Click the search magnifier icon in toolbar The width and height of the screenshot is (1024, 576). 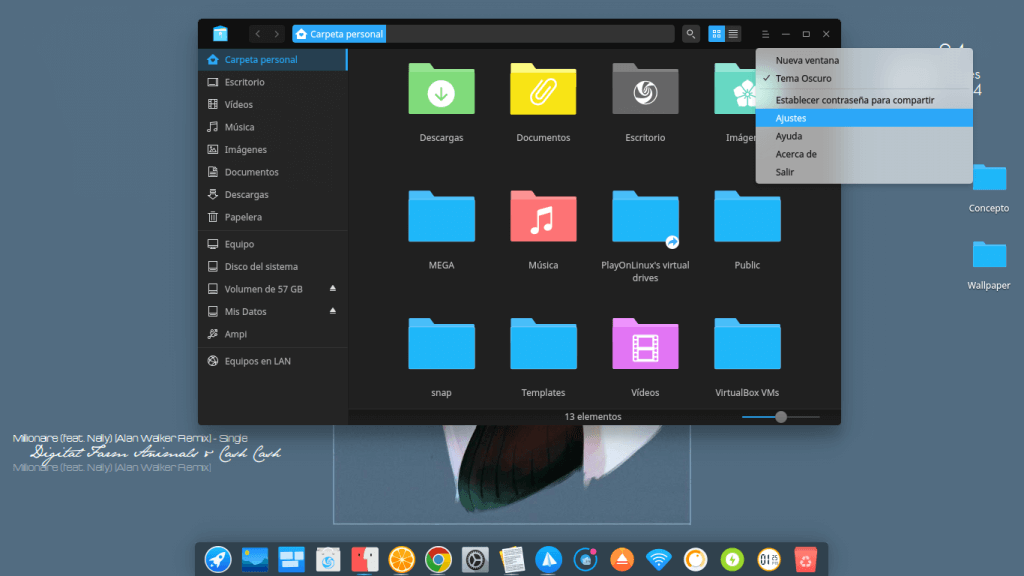pyautogui.click(x=691, y=34)
